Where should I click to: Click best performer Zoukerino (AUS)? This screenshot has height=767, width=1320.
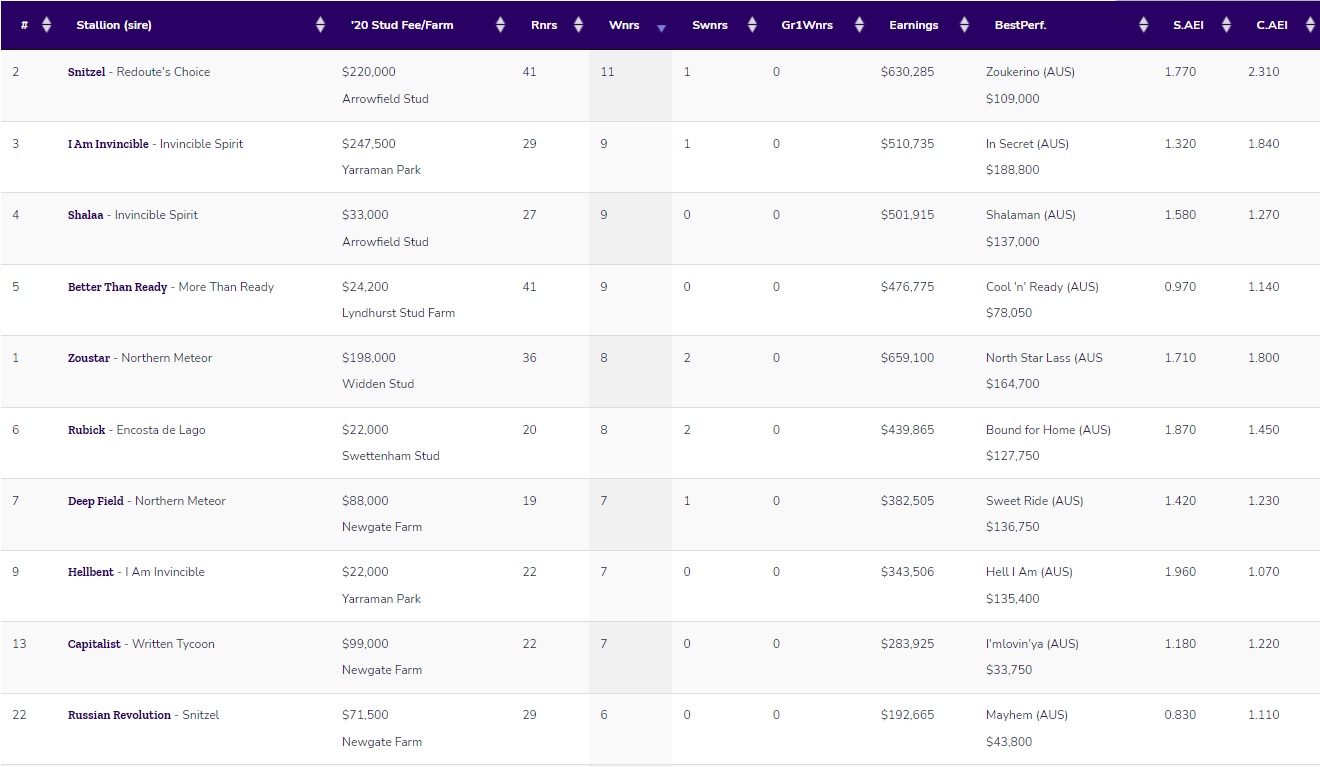(1030, 72)
